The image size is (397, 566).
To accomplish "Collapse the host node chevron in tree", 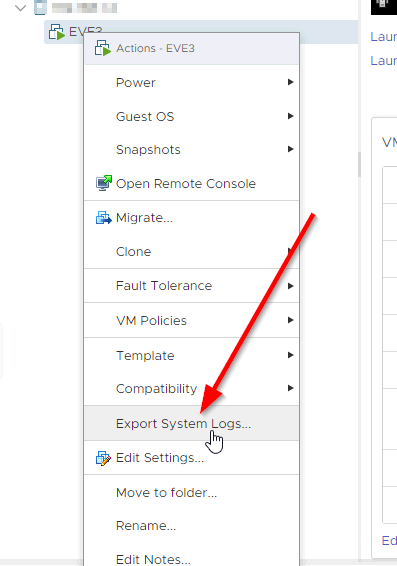I will (21, 8).
